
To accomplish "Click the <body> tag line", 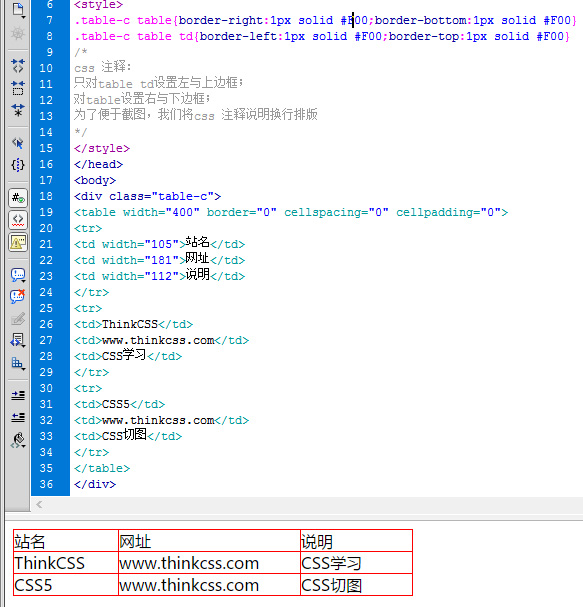I will 95,180.
